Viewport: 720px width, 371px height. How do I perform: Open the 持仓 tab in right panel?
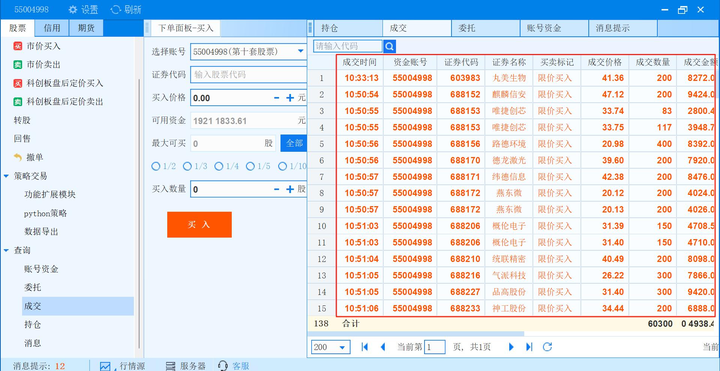click(348, 28)
